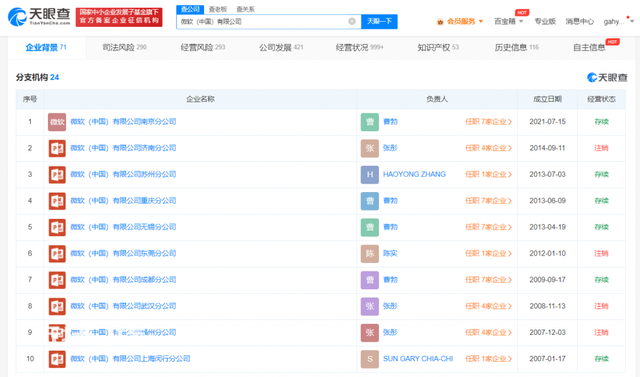640x377 pixels.
Task: Open 任职 7家企业 link in row 1
Action: (488, 122)
